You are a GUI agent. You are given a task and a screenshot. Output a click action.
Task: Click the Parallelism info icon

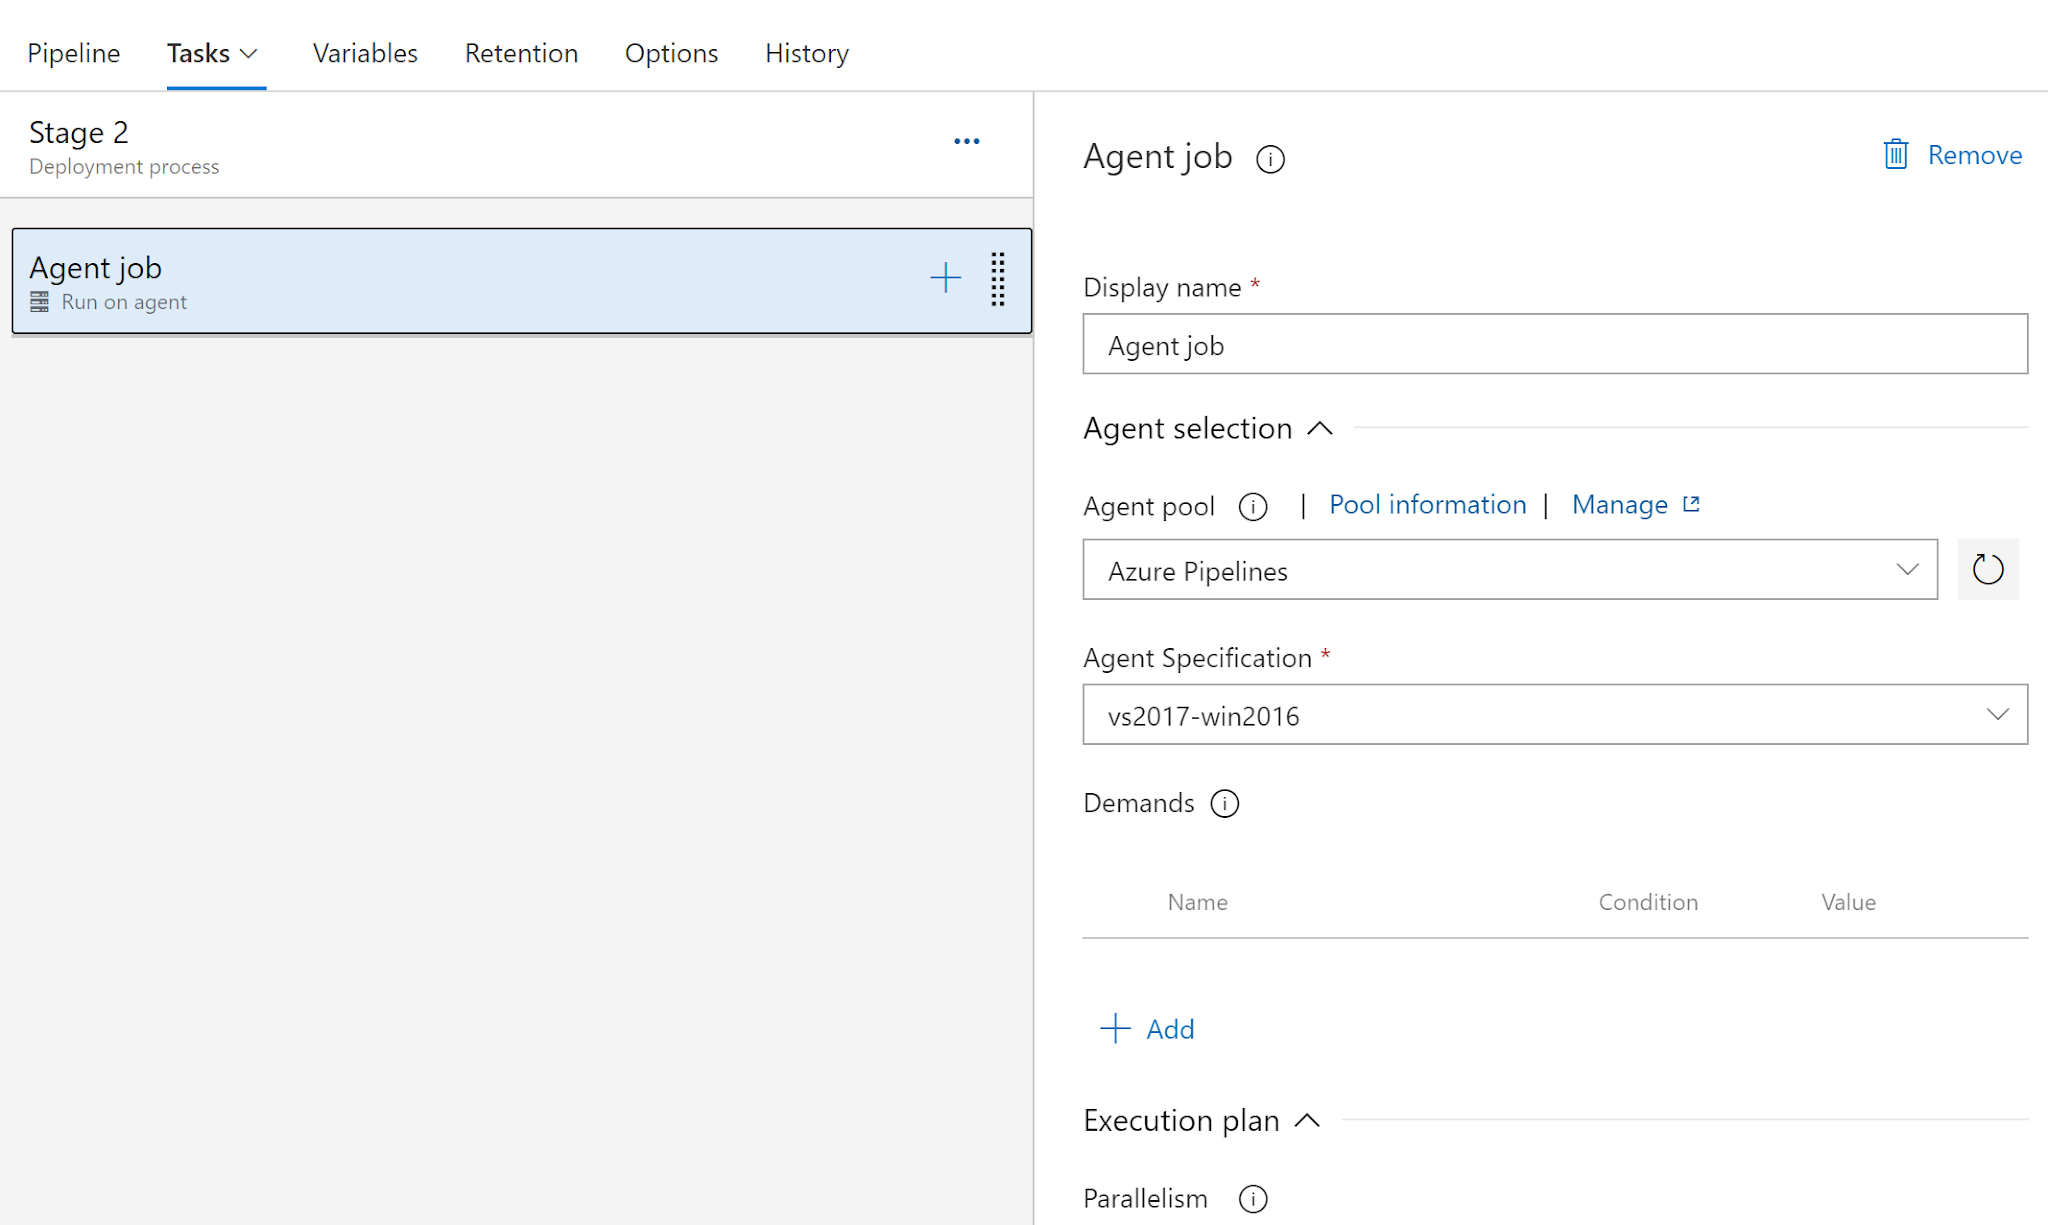point(1252,1199)
